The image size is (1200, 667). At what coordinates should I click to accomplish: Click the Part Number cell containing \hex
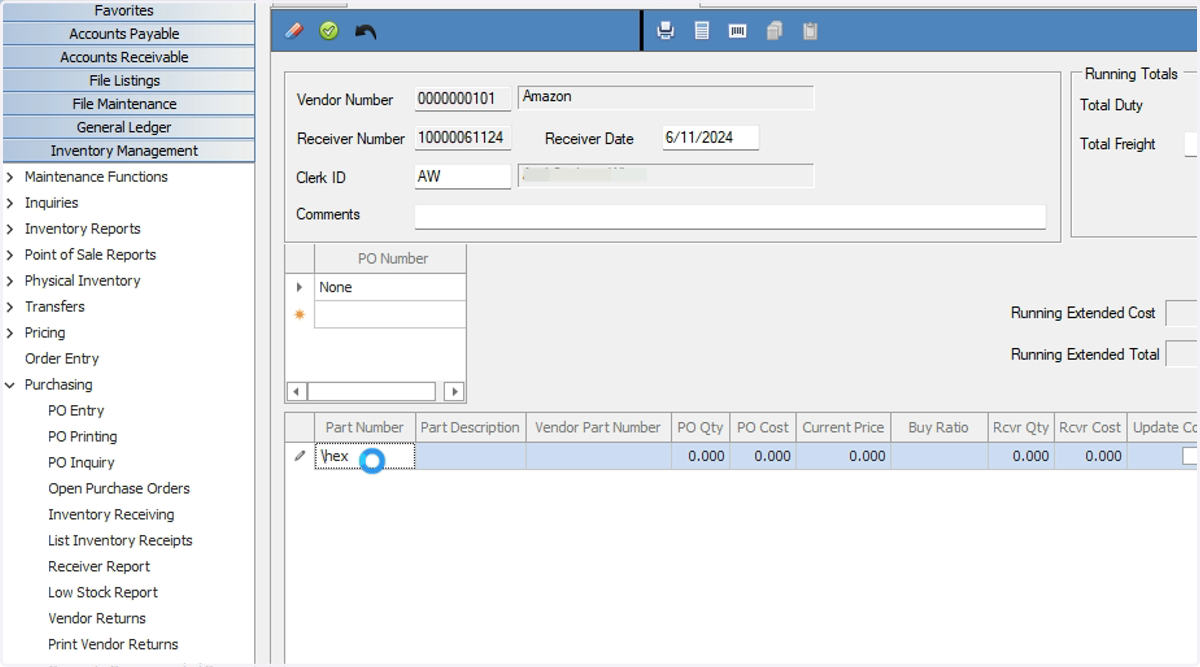pyautogui.click(x=365, y=456)
